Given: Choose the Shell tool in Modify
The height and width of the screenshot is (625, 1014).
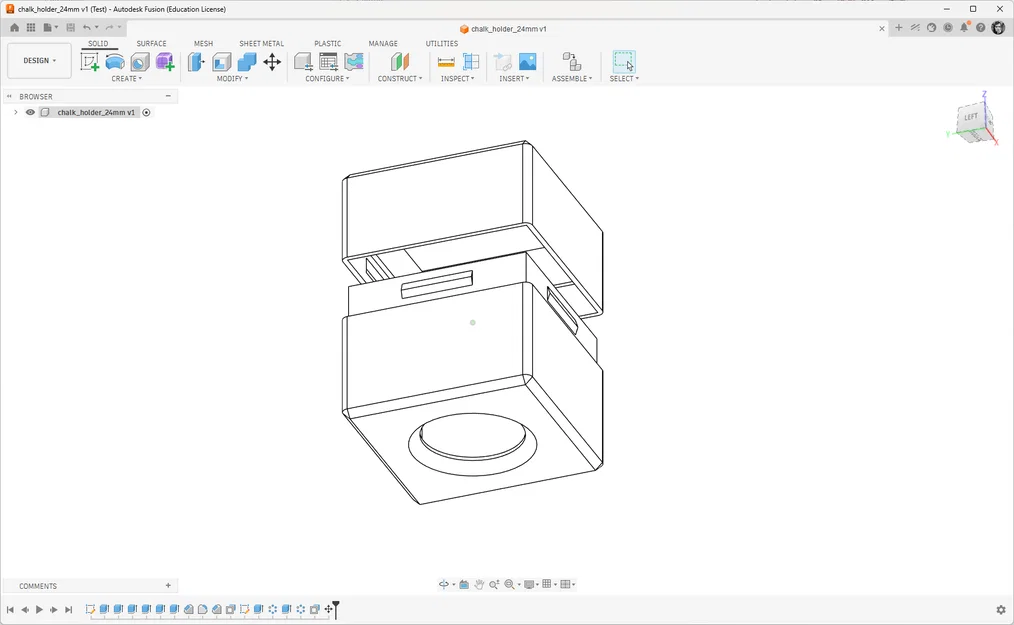Looking at the screenshot, I should click(221, 61).
